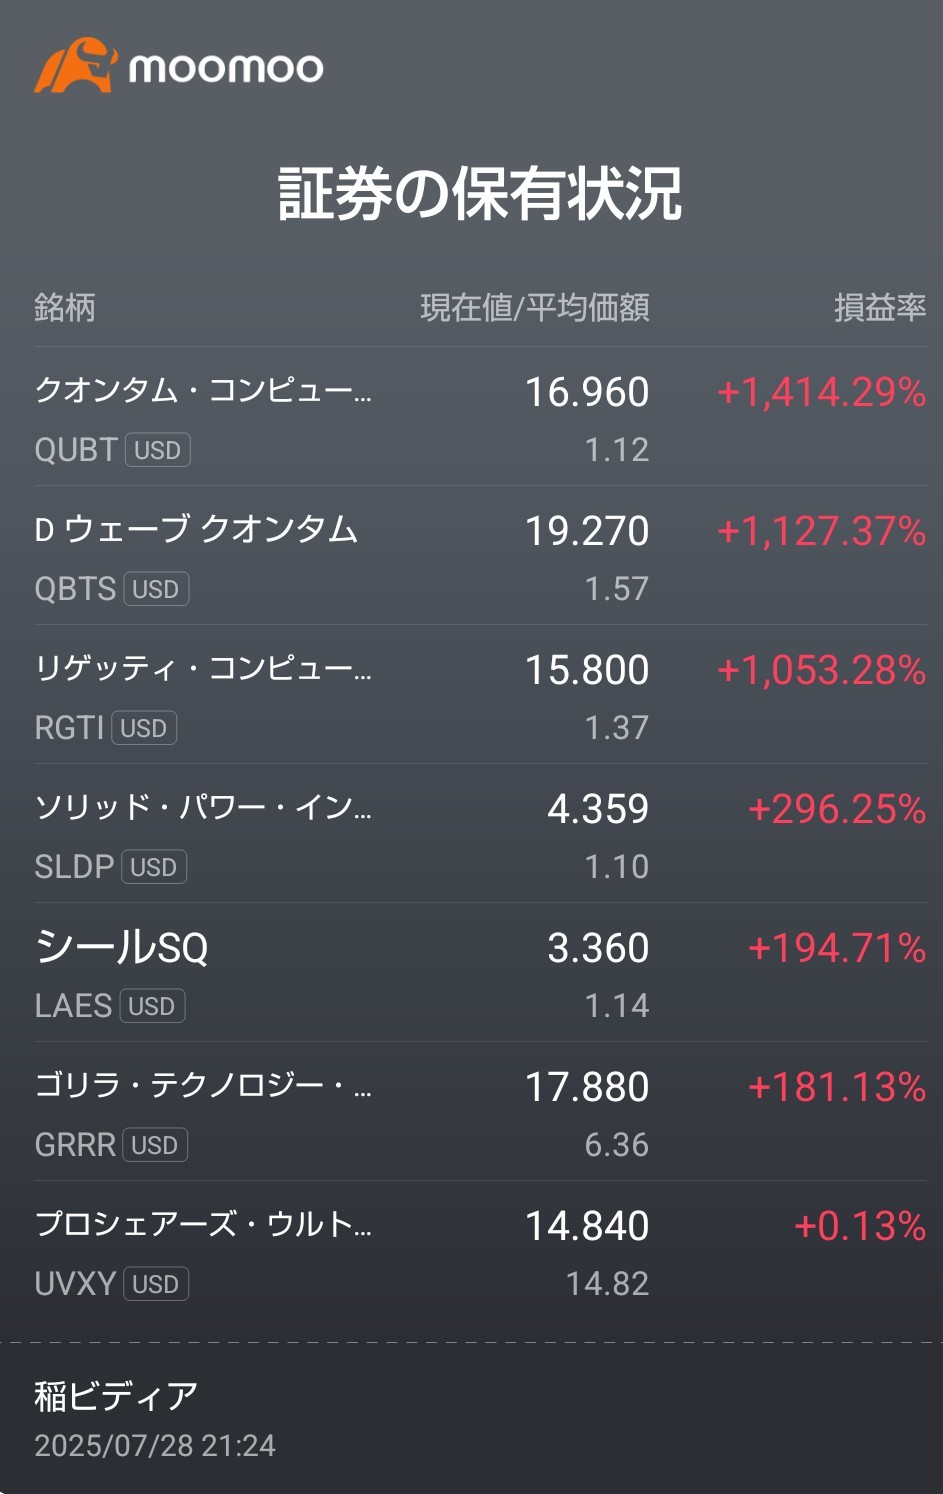Click the 証券の保有状況 title

tap(480, 194)
